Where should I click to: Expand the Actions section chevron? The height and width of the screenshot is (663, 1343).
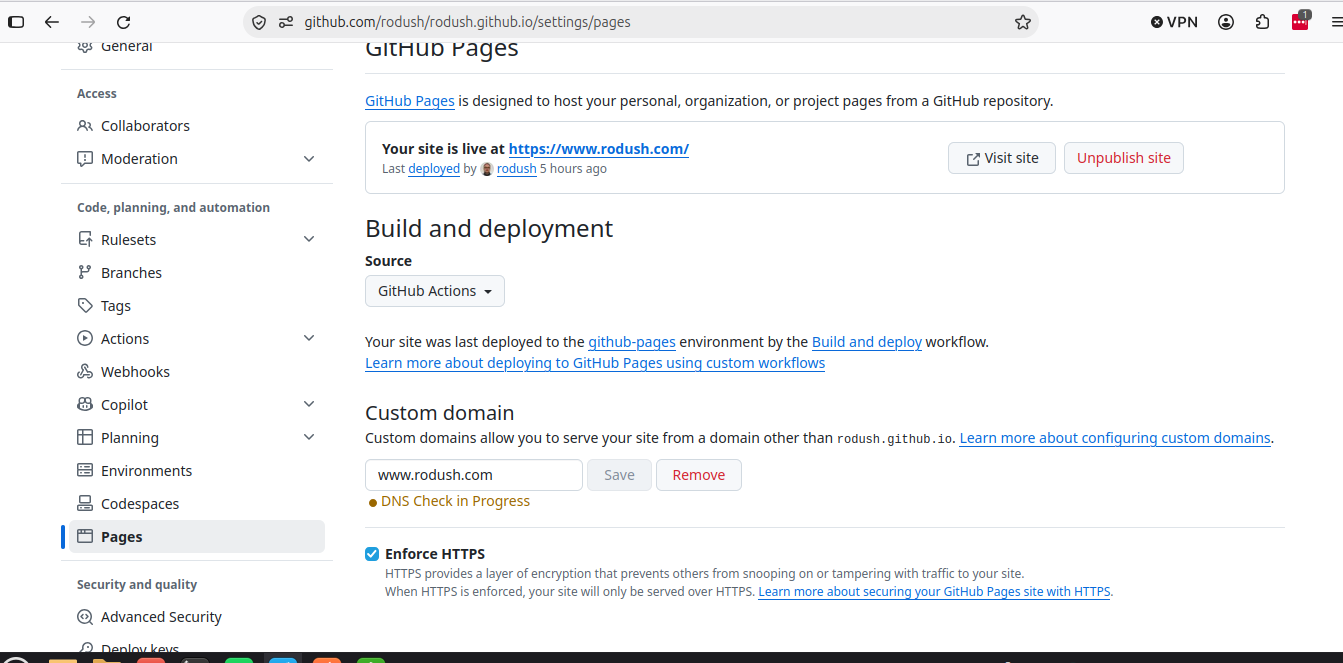[309, 338]
